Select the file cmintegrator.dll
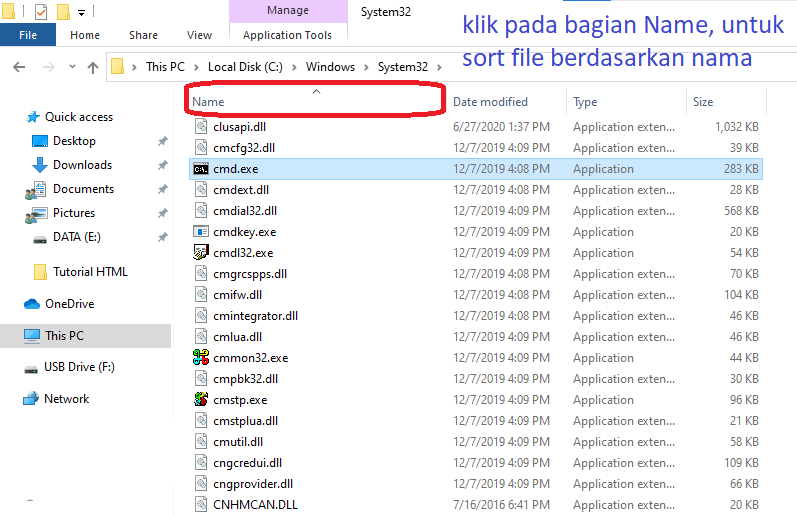This screenshot has width=797, height=516. click(256, 316)
